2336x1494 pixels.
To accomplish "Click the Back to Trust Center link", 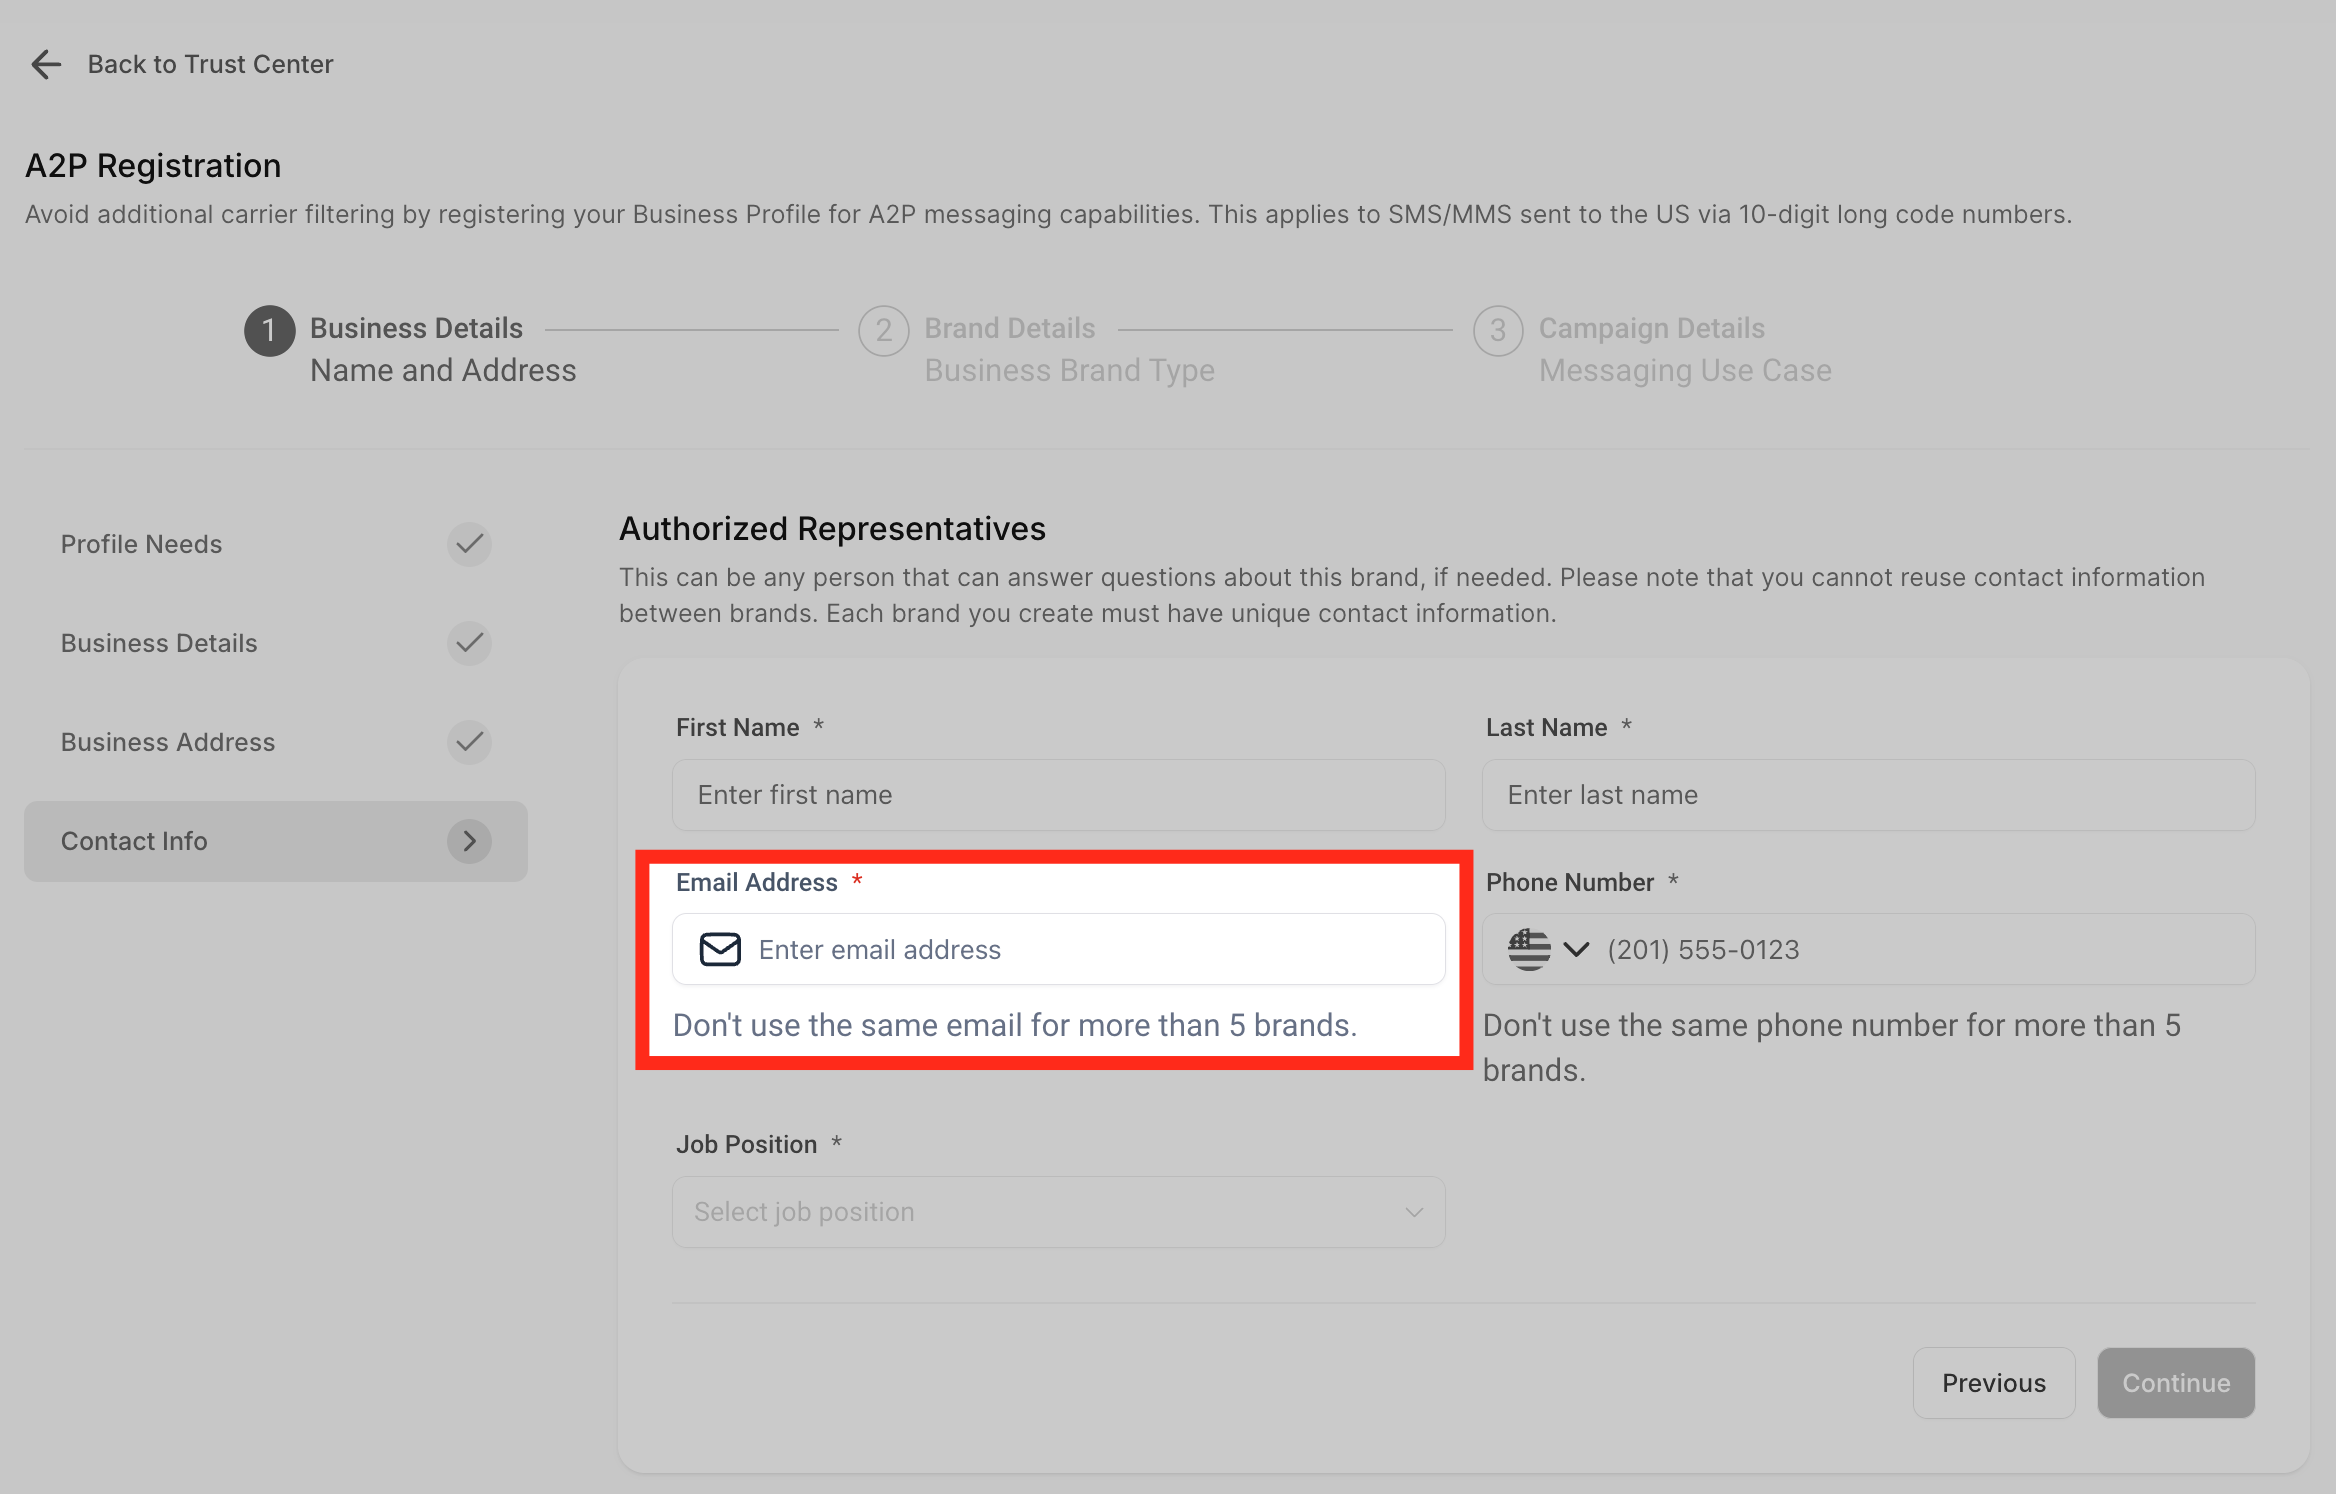I will [x=210, y=64].
